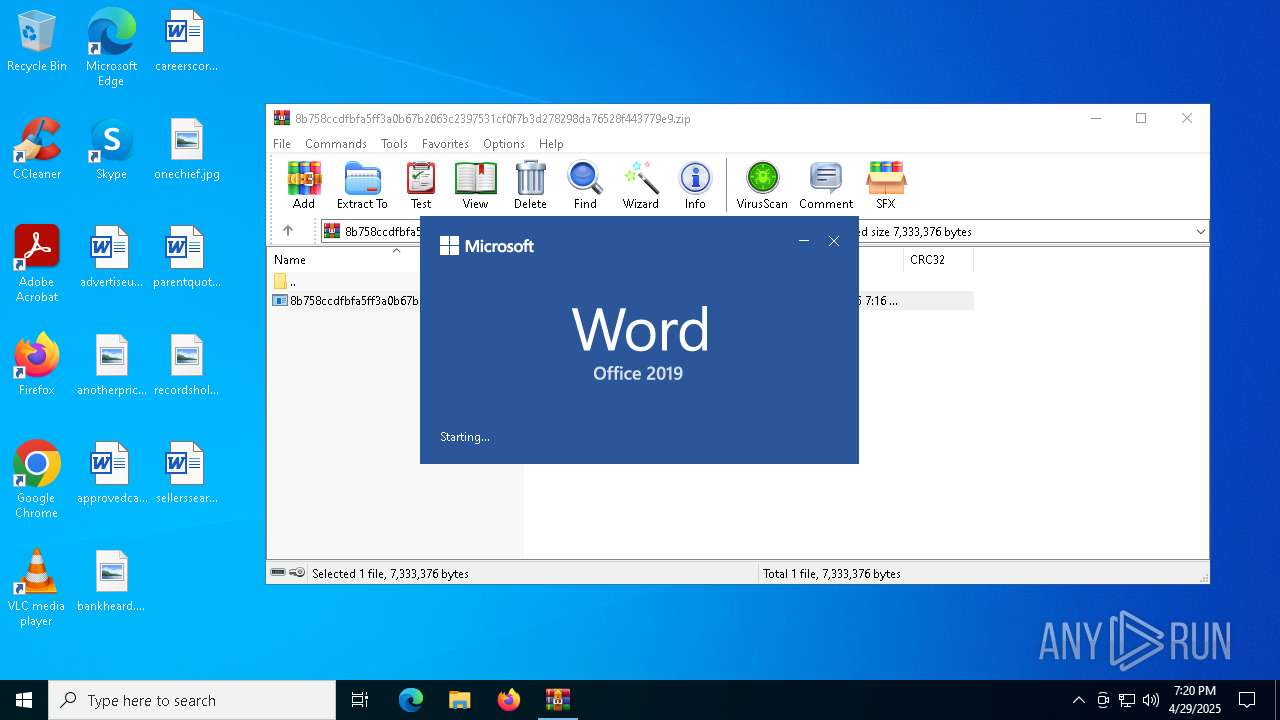This screenshot has width=1280, height=720.
Task: Select the advertiseu Word document icon
Action: [x=111, y=258]
